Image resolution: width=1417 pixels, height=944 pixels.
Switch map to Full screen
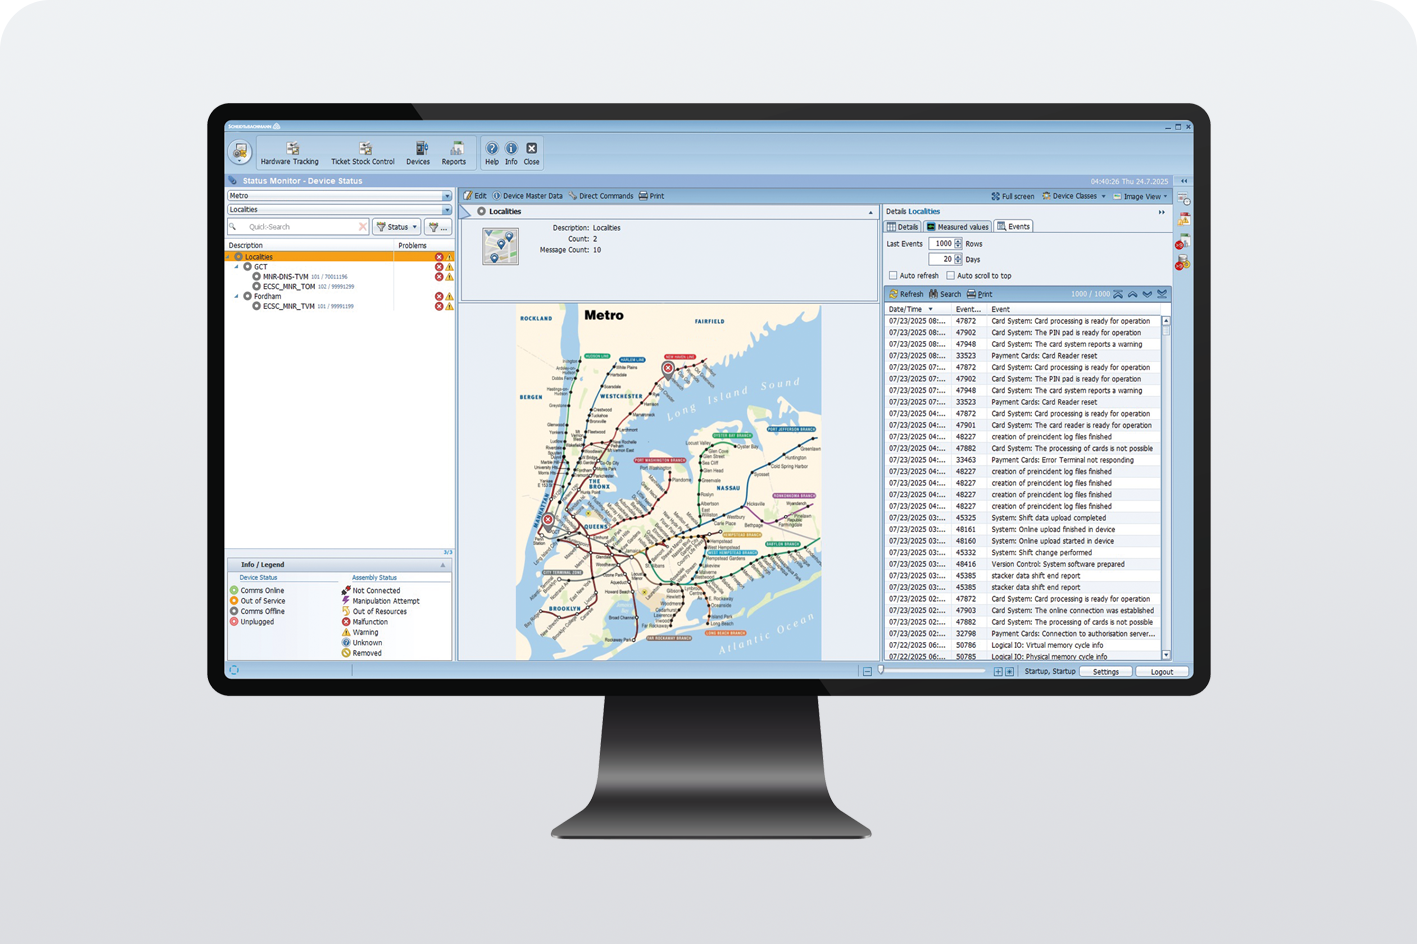[x=1012, y=196]
